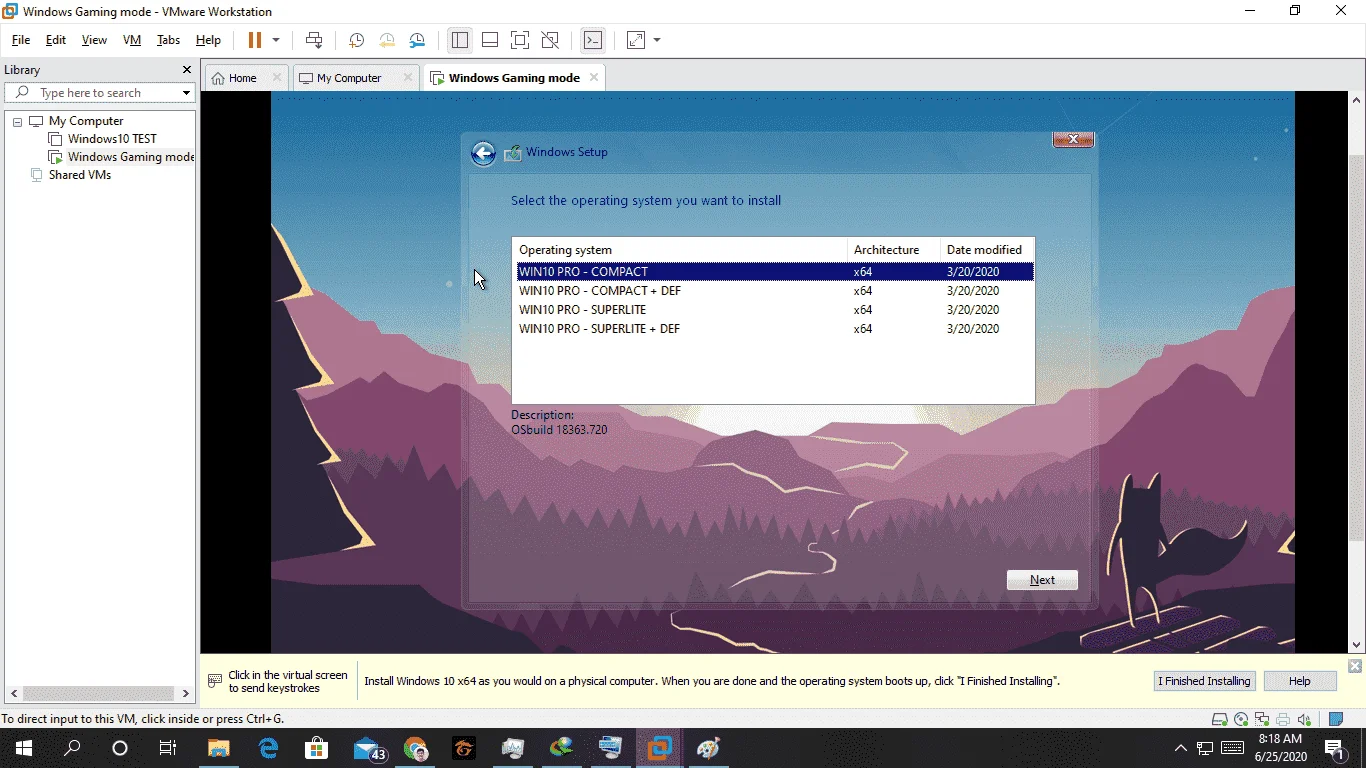Screen dimensions: 1366x768
Task: Open the Help menu
Action: click(x=208, y=40)
